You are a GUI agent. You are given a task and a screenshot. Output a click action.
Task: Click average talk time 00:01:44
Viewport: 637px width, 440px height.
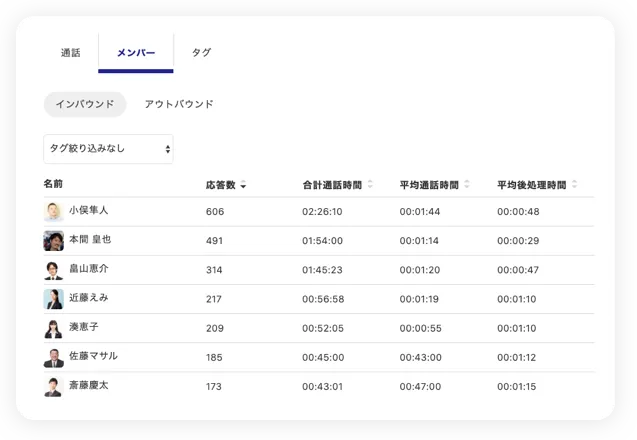click(x=420, y=212)
